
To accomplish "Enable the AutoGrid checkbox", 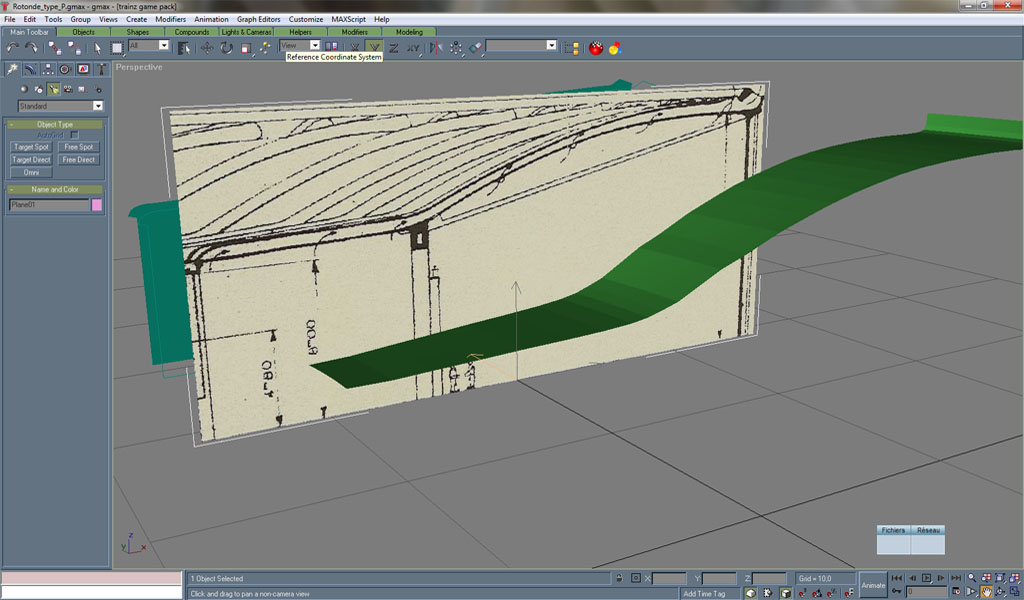I will click(x=74, y=135).
